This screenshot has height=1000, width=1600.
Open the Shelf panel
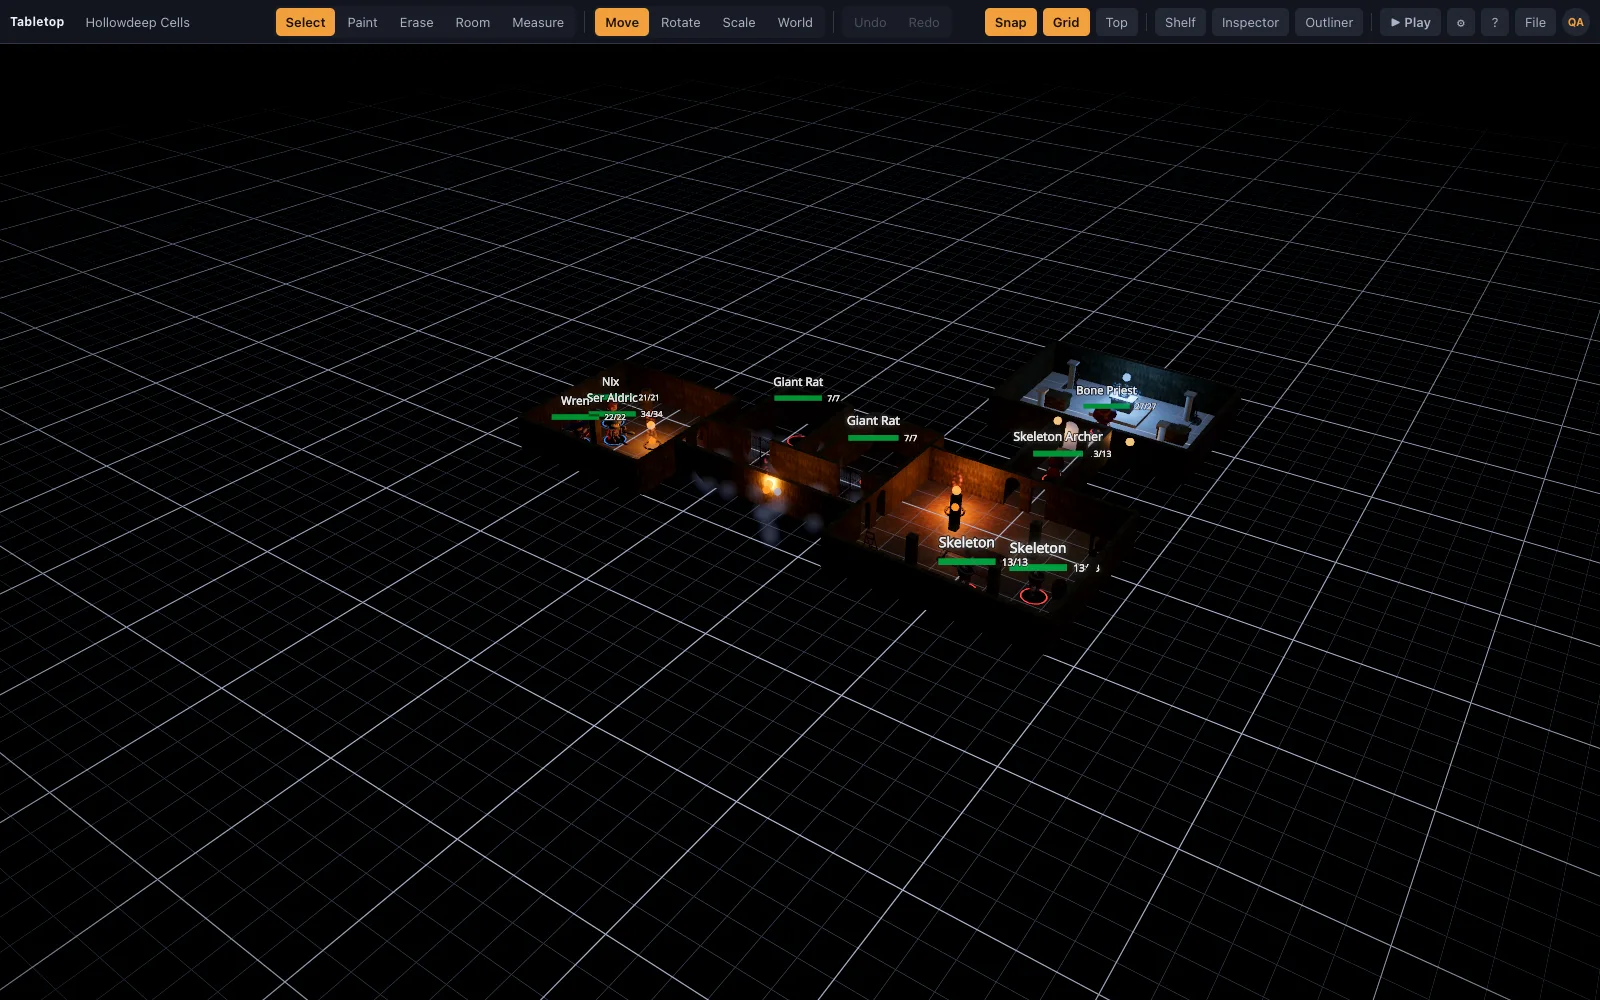[1180, 22]
